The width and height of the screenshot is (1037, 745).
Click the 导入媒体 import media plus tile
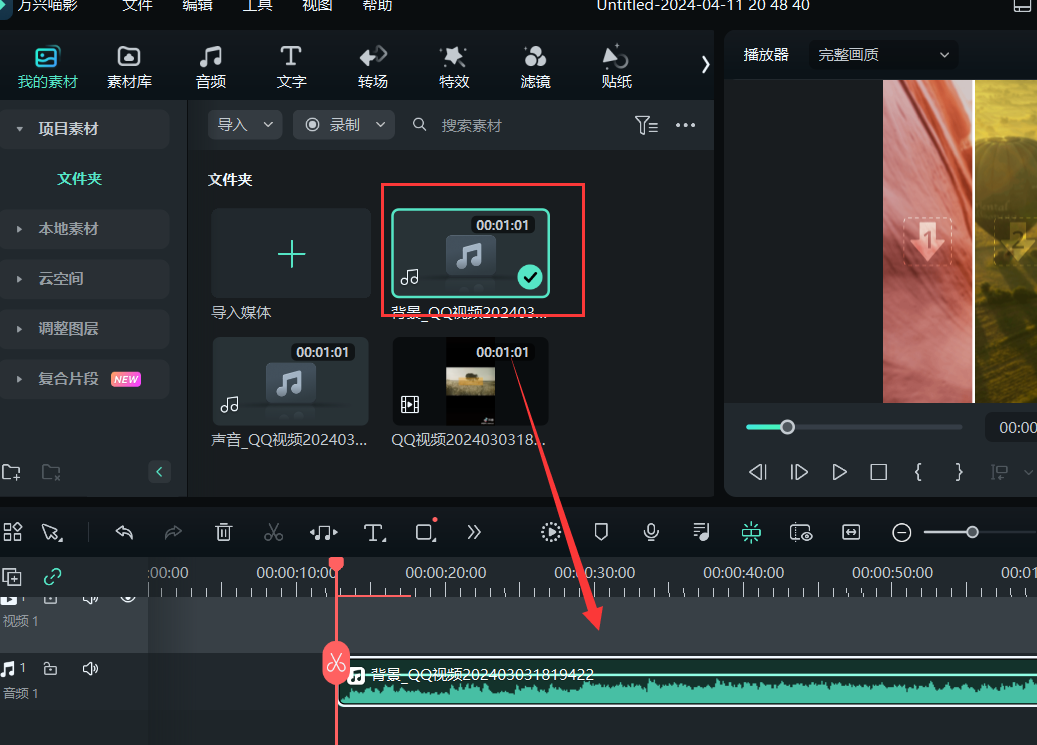tap(290, 253)
